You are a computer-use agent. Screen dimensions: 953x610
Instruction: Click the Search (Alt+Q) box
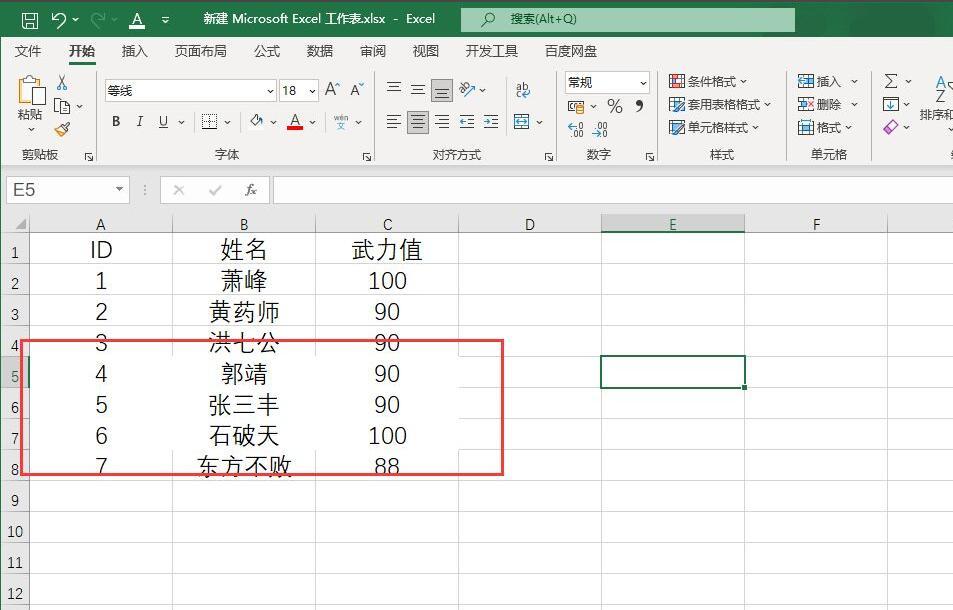tap(628, 19)
